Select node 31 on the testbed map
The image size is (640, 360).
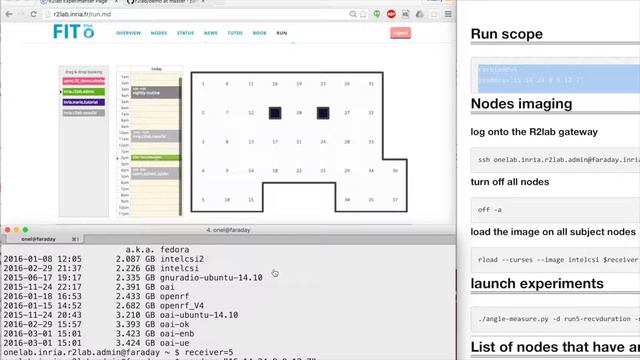(x=371, y=84)
